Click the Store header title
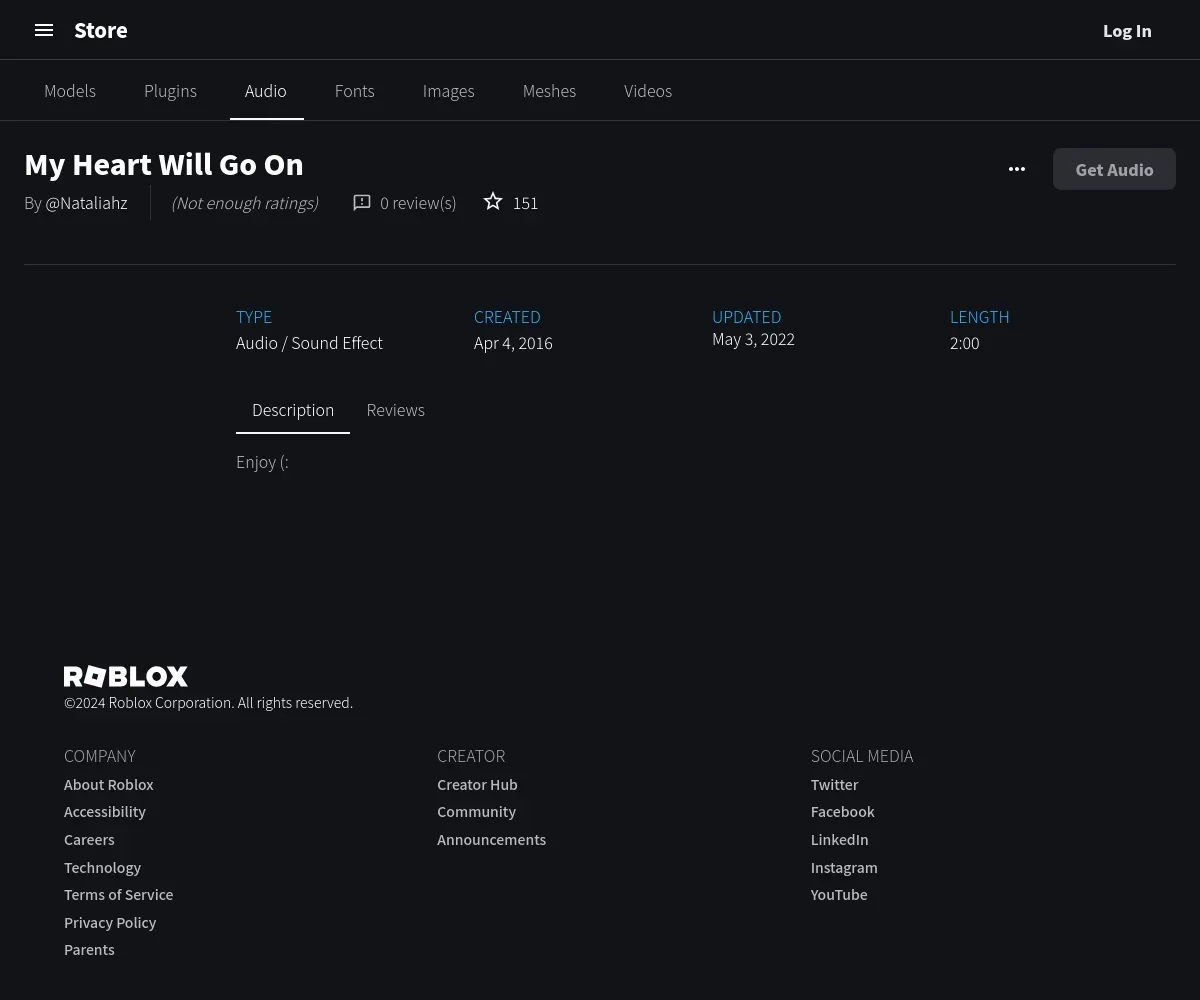The image size is (1200, 1000). 101,30
